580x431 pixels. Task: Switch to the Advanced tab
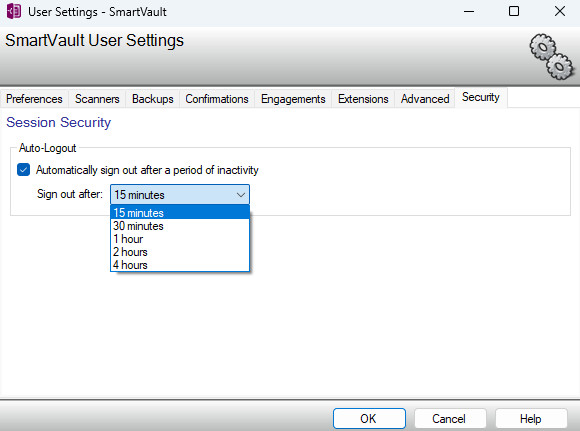click(425, 99)
